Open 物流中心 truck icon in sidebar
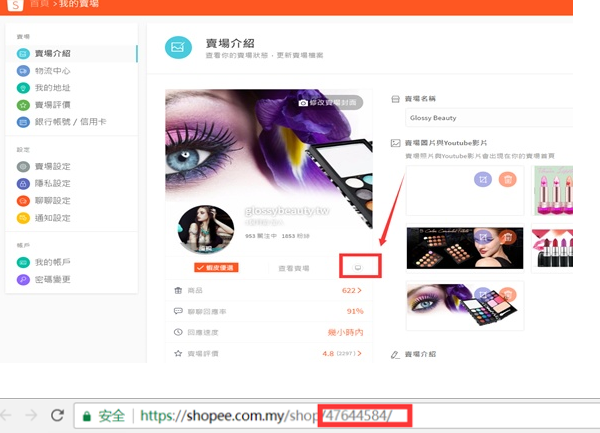This screenshot has height=433, width=600. click(x=23, y=71)
